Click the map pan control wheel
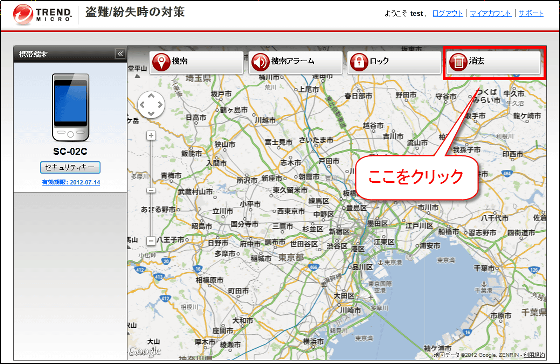The height and width of the screenshot is (364, 560). [x=151, y=105]
